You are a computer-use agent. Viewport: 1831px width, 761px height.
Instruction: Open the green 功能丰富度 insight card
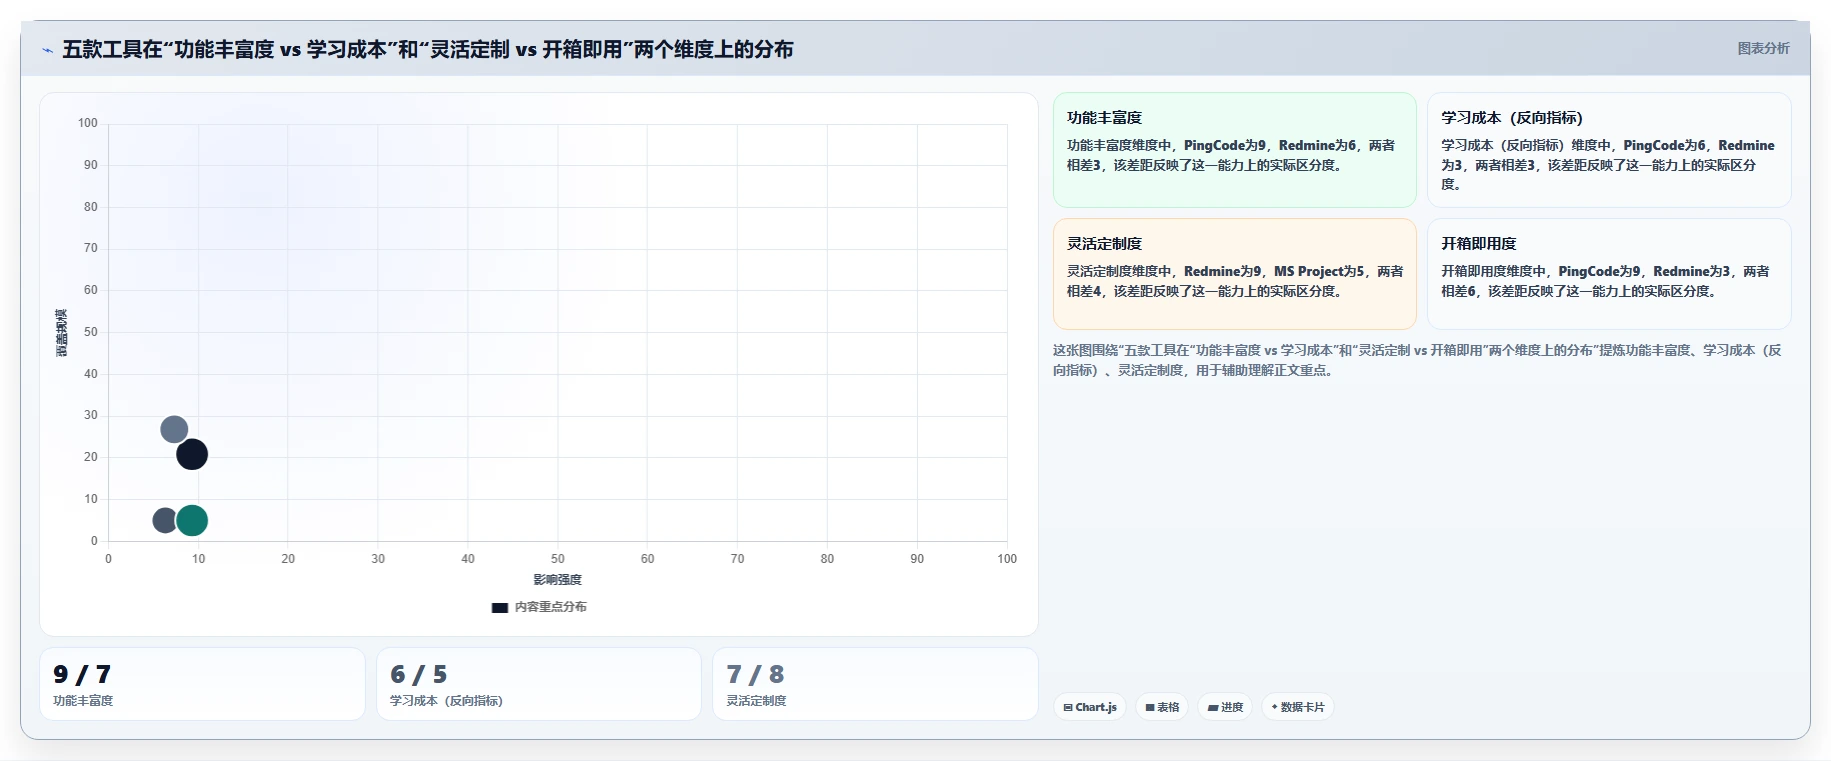point(1234,150)
